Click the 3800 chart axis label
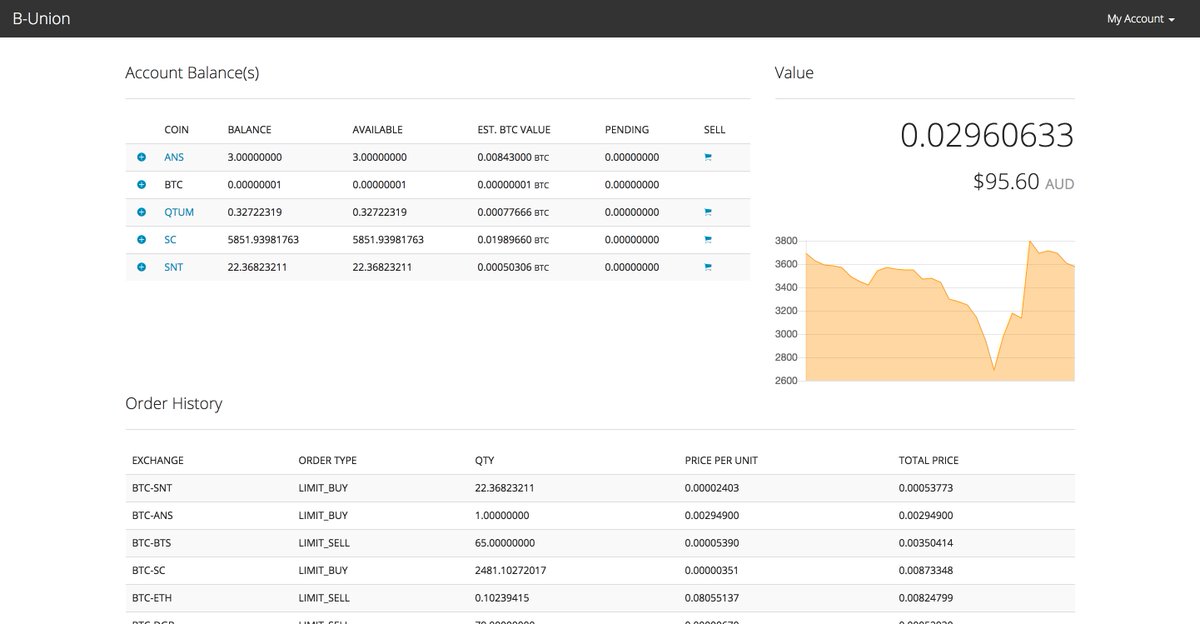 click(x=786, y=241)
